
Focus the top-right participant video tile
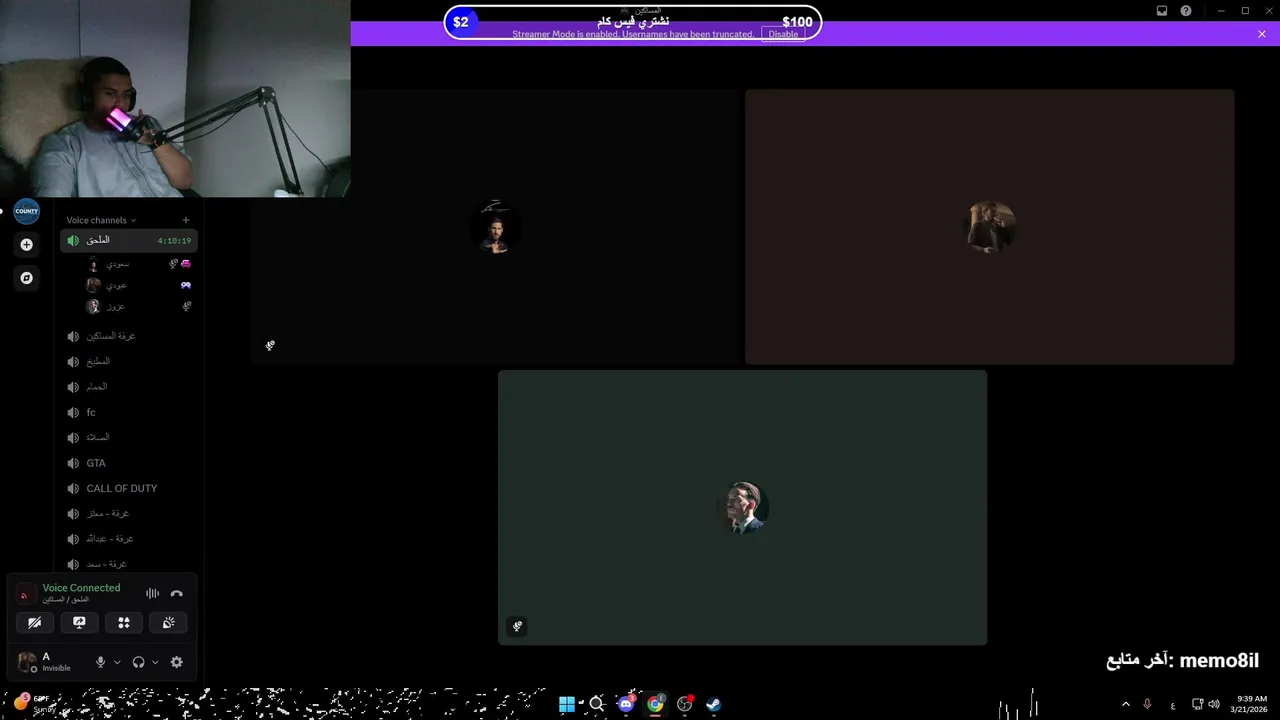[990, 227]
